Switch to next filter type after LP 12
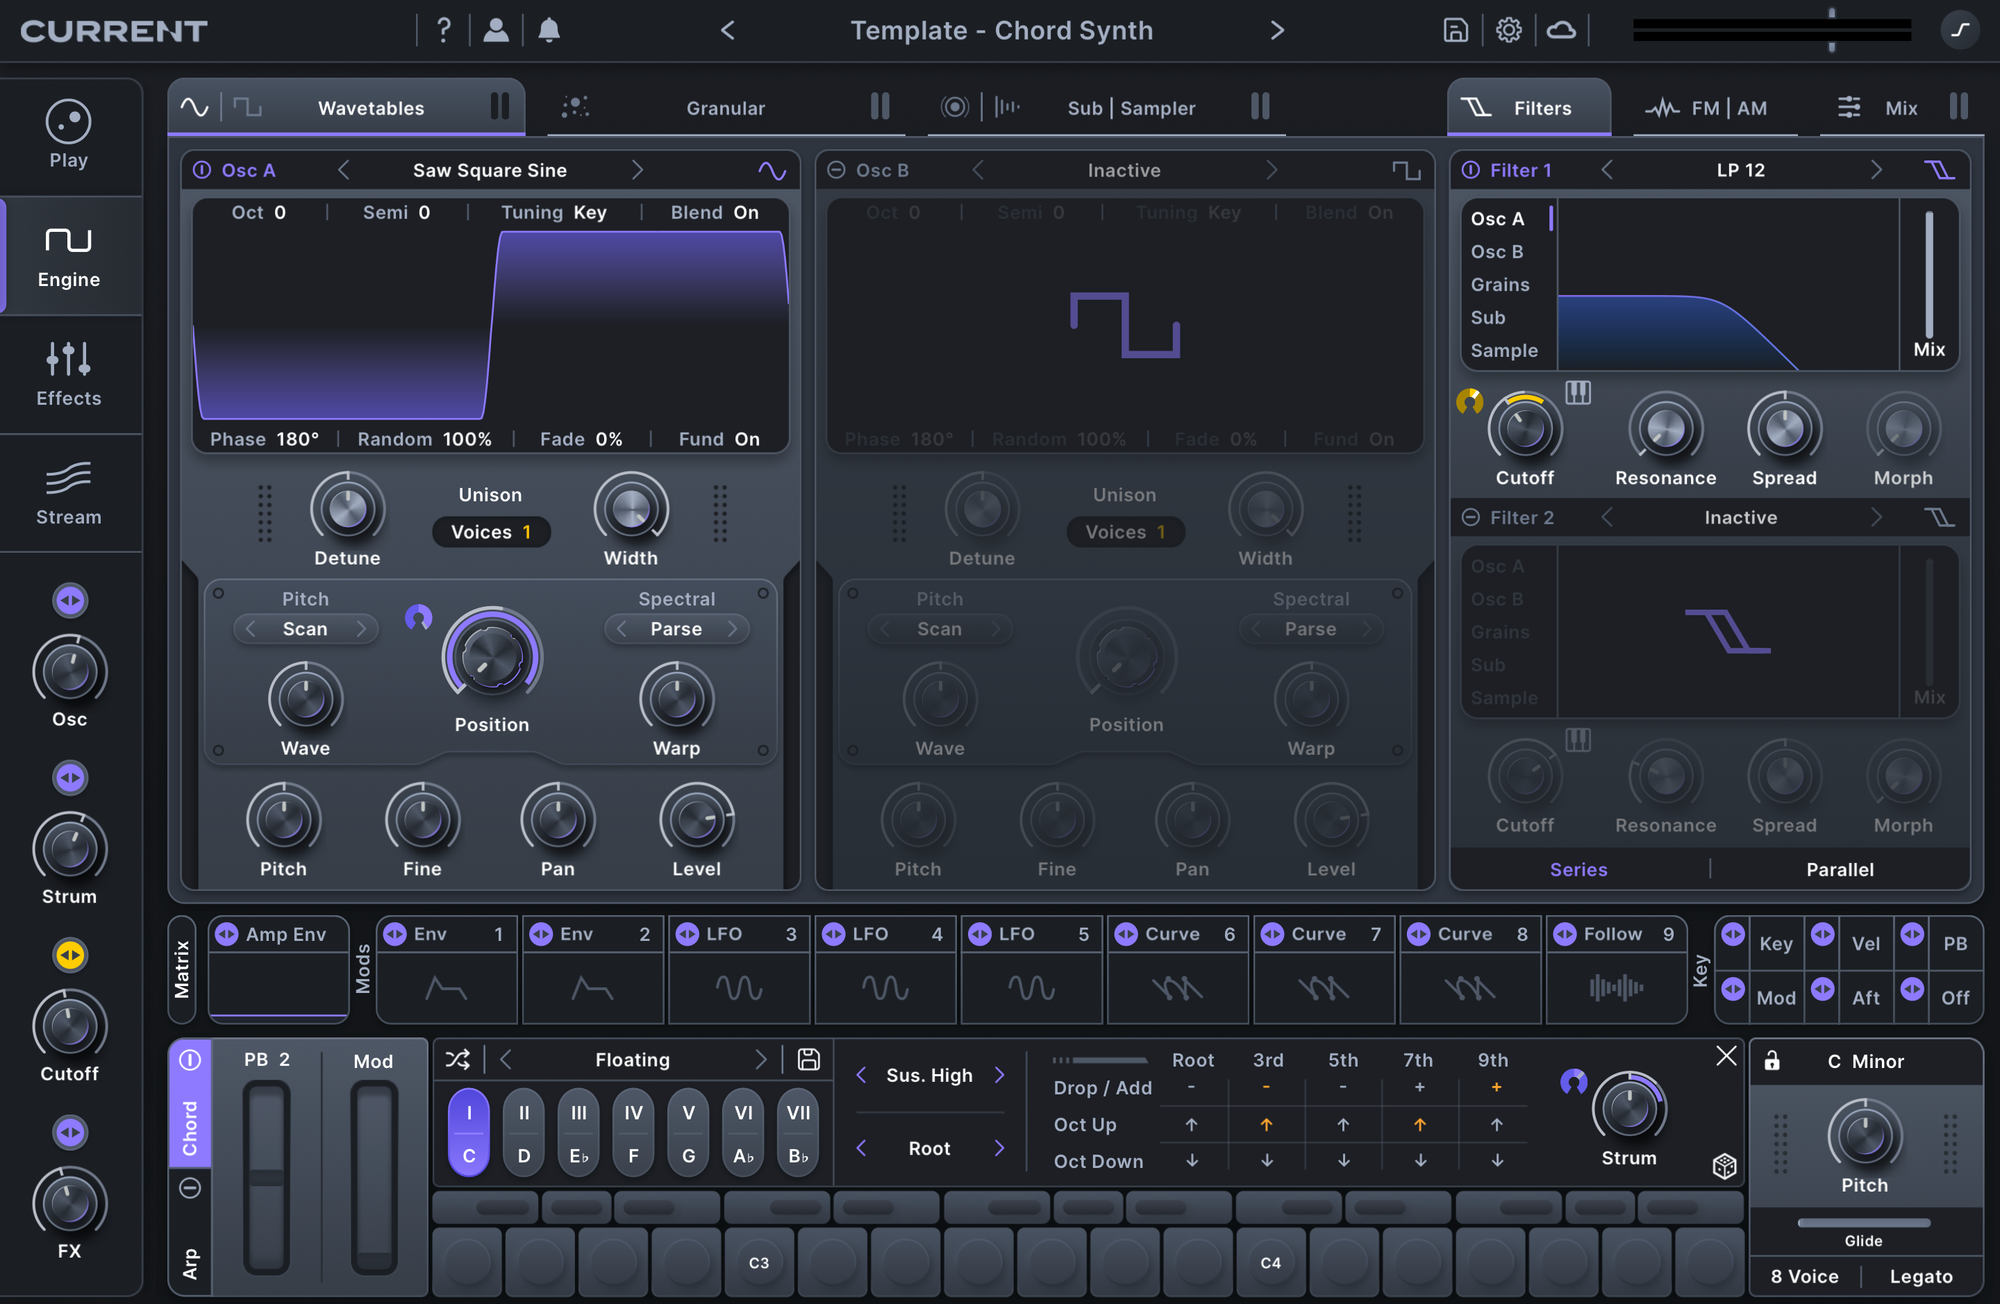The height and width of the screenshot is (1304, 2000). pyautogui.click(x=1876, y=170)
